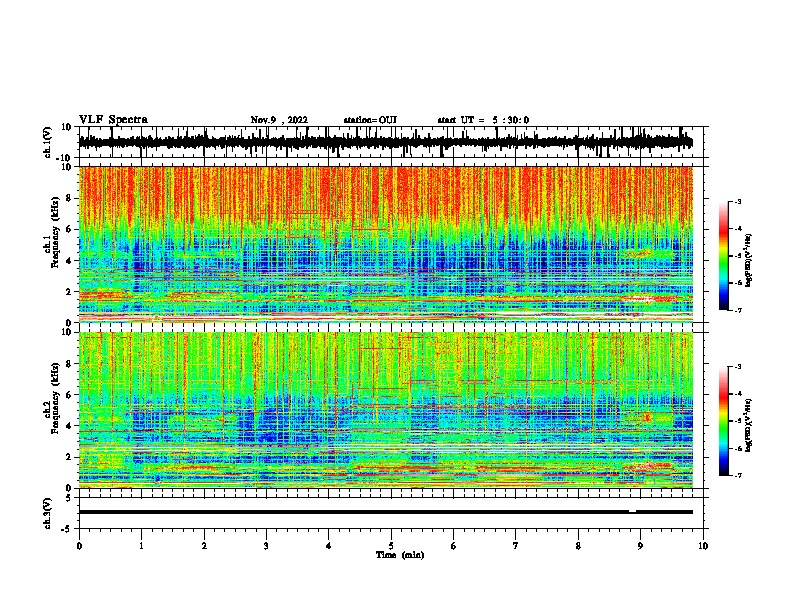
Task: Click the "4" kHz tick on ch.2 spectrogram axis
Action: (x=69, y=426)
